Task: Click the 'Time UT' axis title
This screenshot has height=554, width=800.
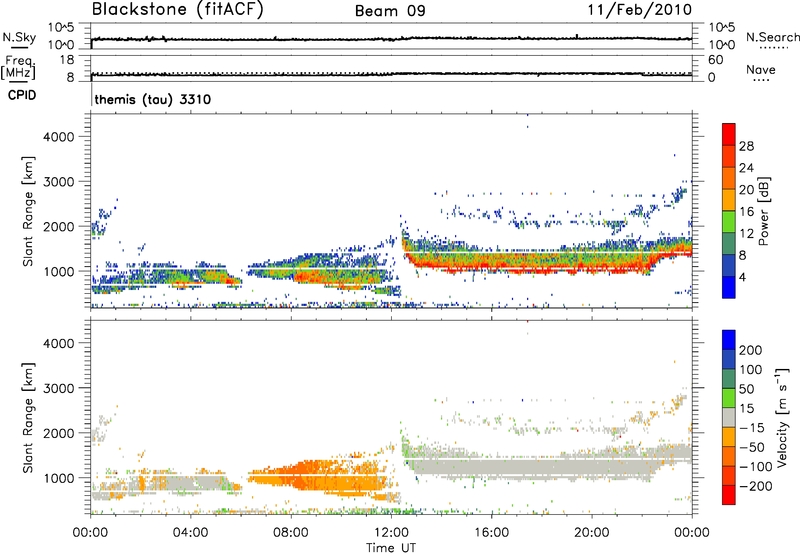Action: [391, 548]
